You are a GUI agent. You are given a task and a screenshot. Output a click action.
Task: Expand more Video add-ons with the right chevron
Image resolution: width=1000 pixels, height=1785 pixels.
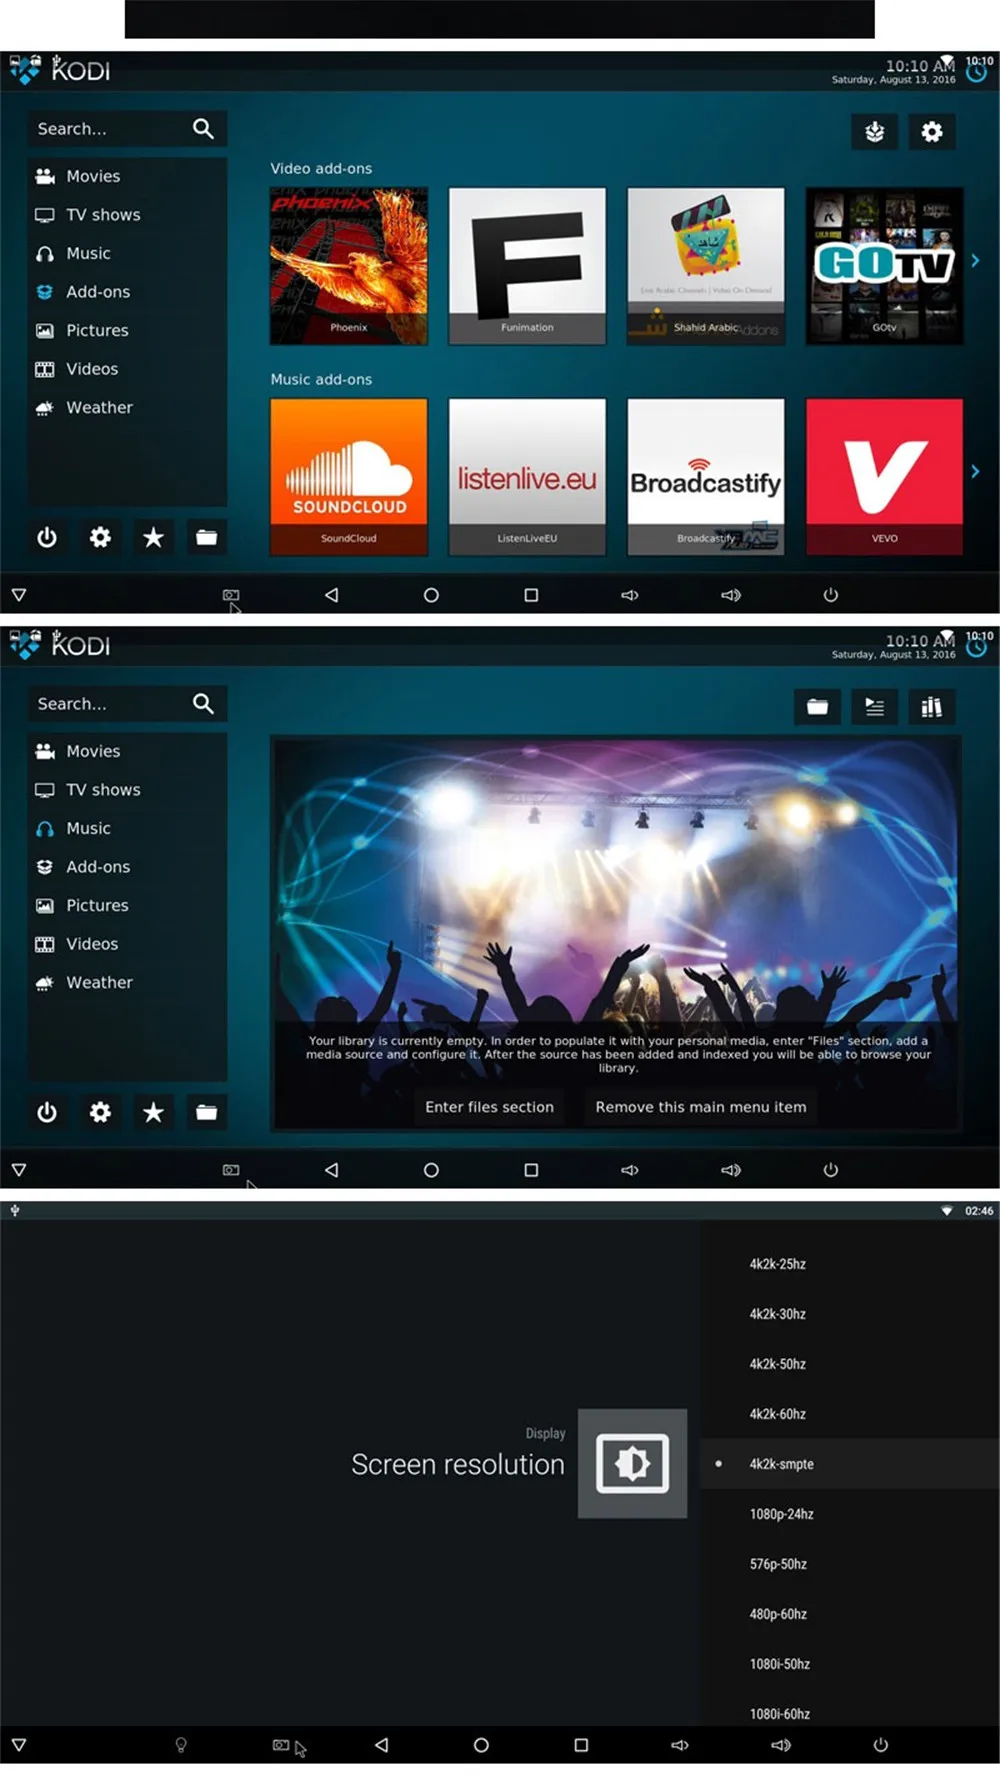[x=975, y=261]
